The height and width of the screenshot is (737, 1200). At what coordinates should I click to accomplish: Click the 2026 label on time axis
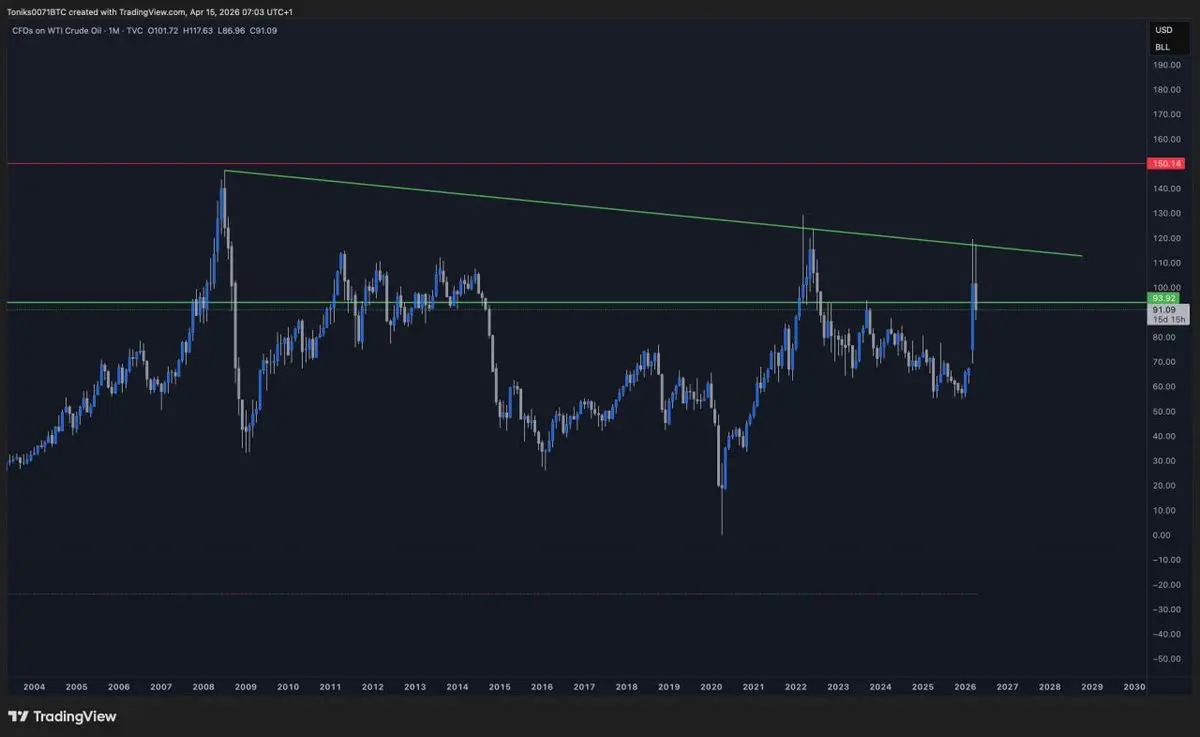[965, 687]
